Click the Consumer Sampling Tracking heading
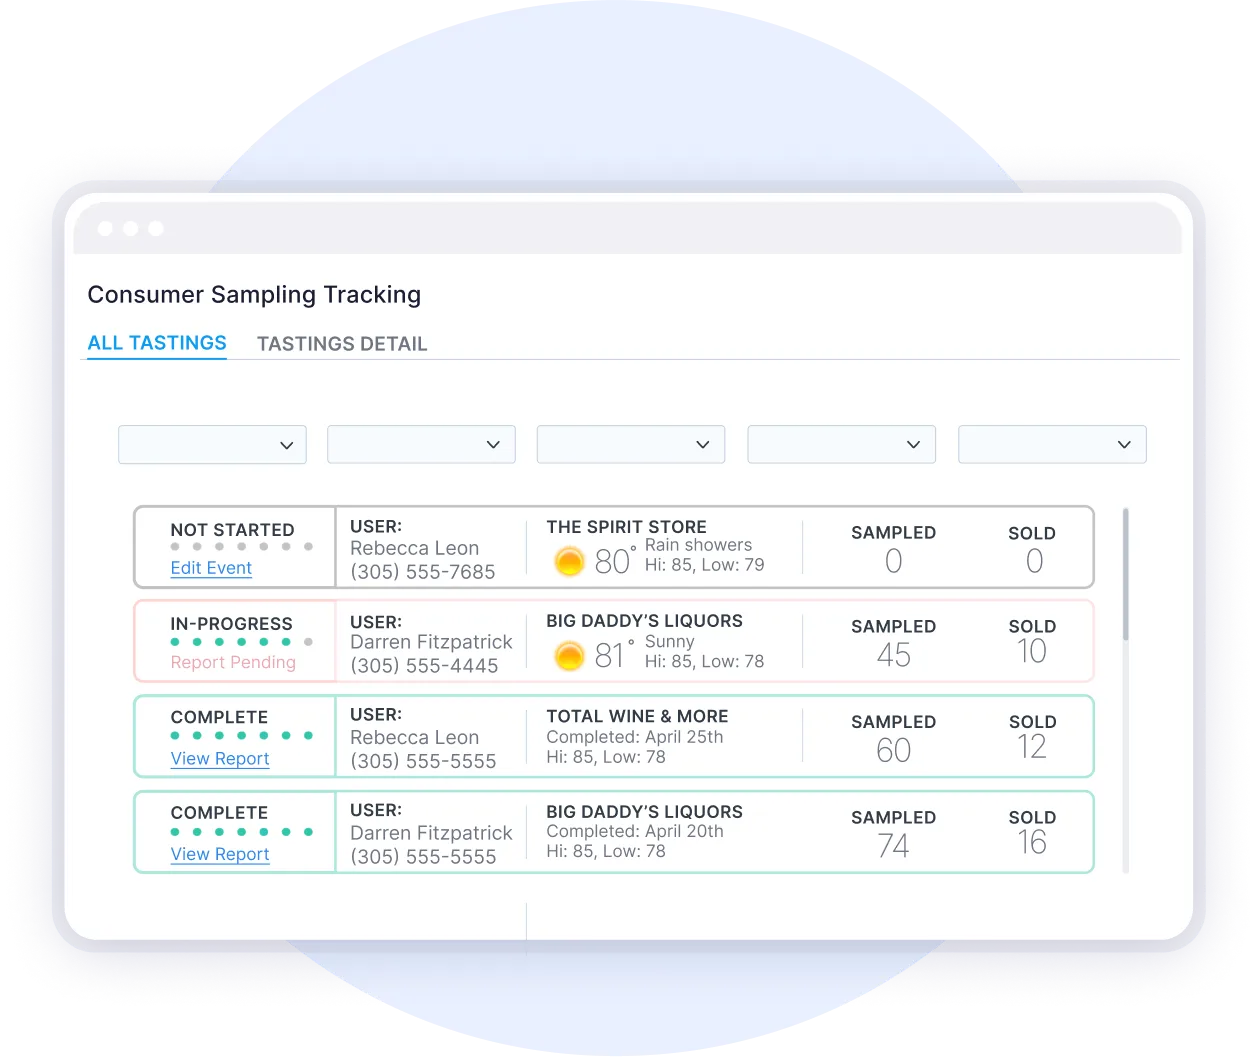This screenshot has width=1258, height=1057. tap(254, 295)
